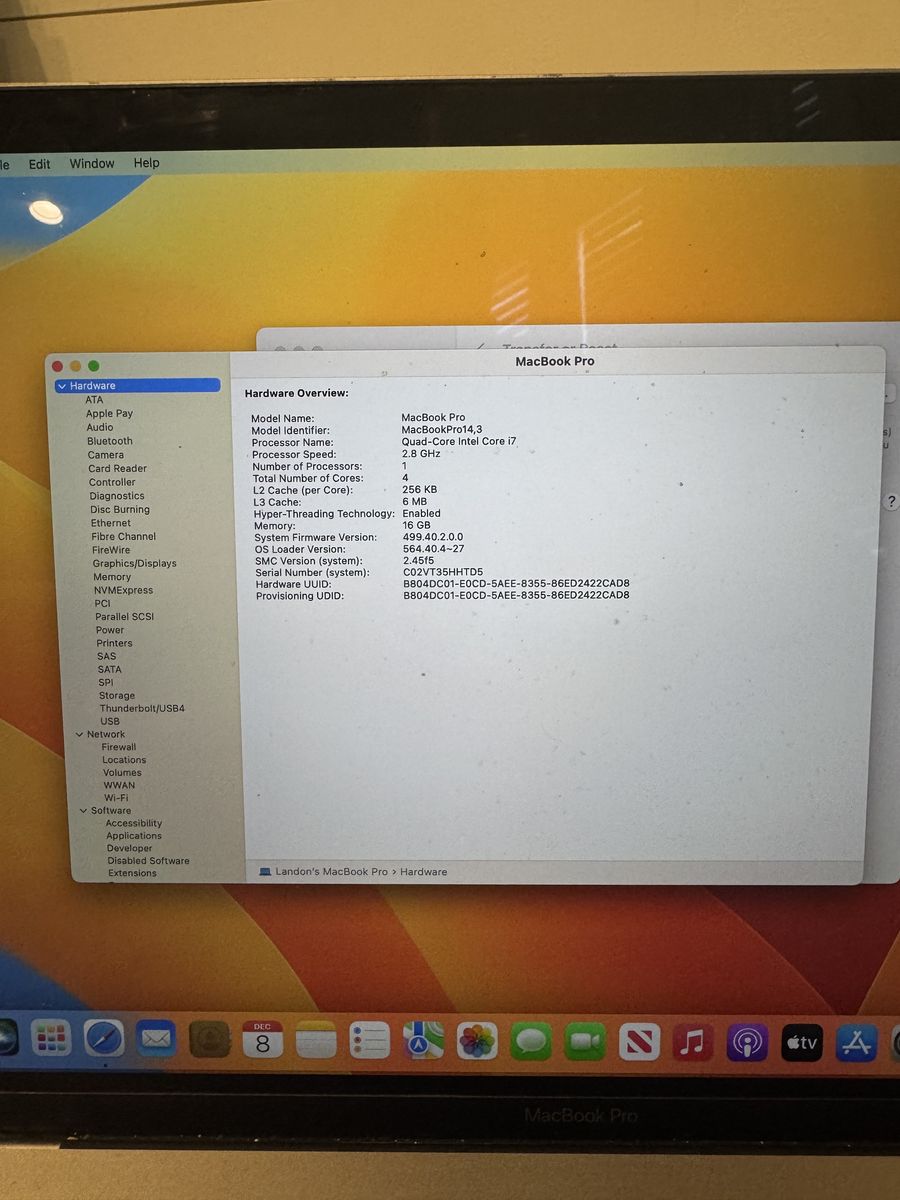This screenshot has height=1200, width=900.
Task: Collapse the Network section in sidebar
Action: point(79,734)
